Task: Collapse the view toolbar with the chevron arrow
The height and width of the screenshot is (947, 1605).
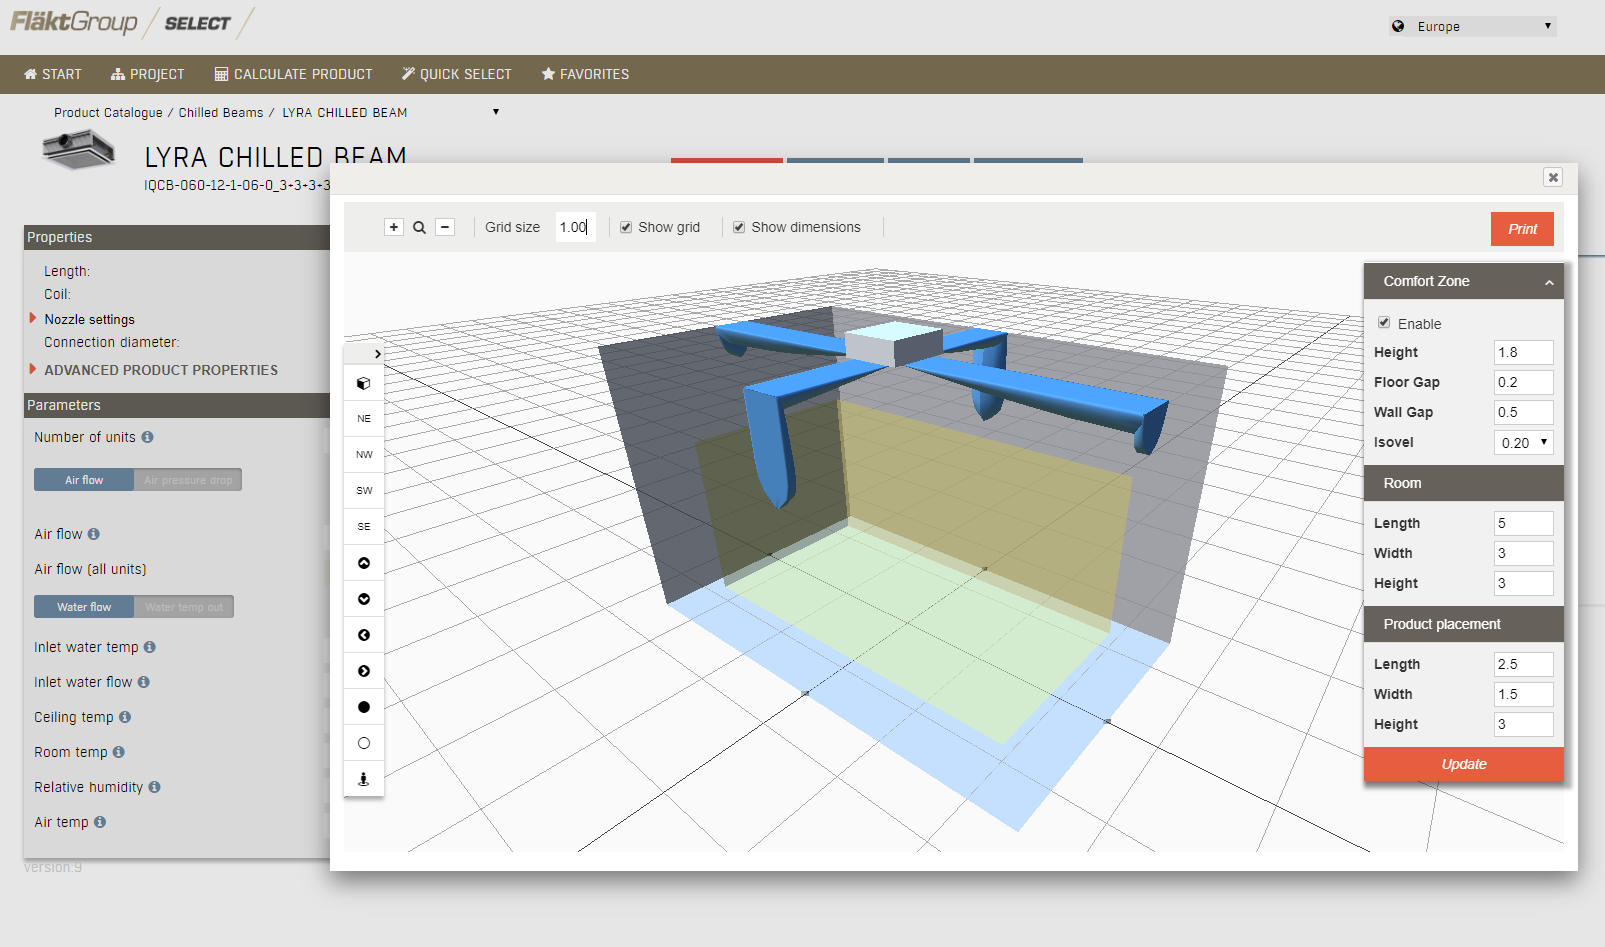Action: pyautogui.click(x=377, y=354)
